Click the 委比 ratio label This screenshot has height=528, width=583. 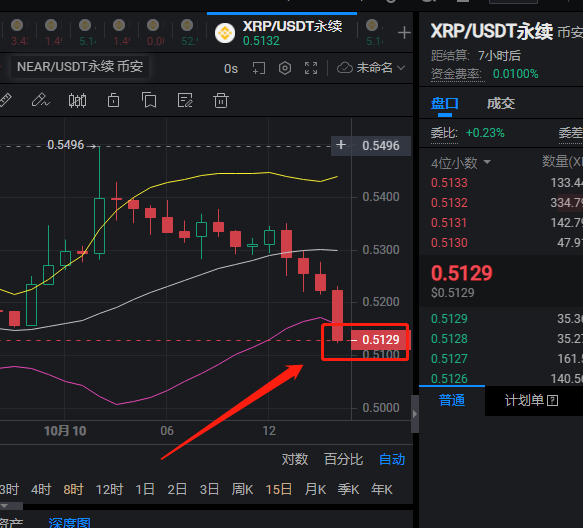click(444, 133)
